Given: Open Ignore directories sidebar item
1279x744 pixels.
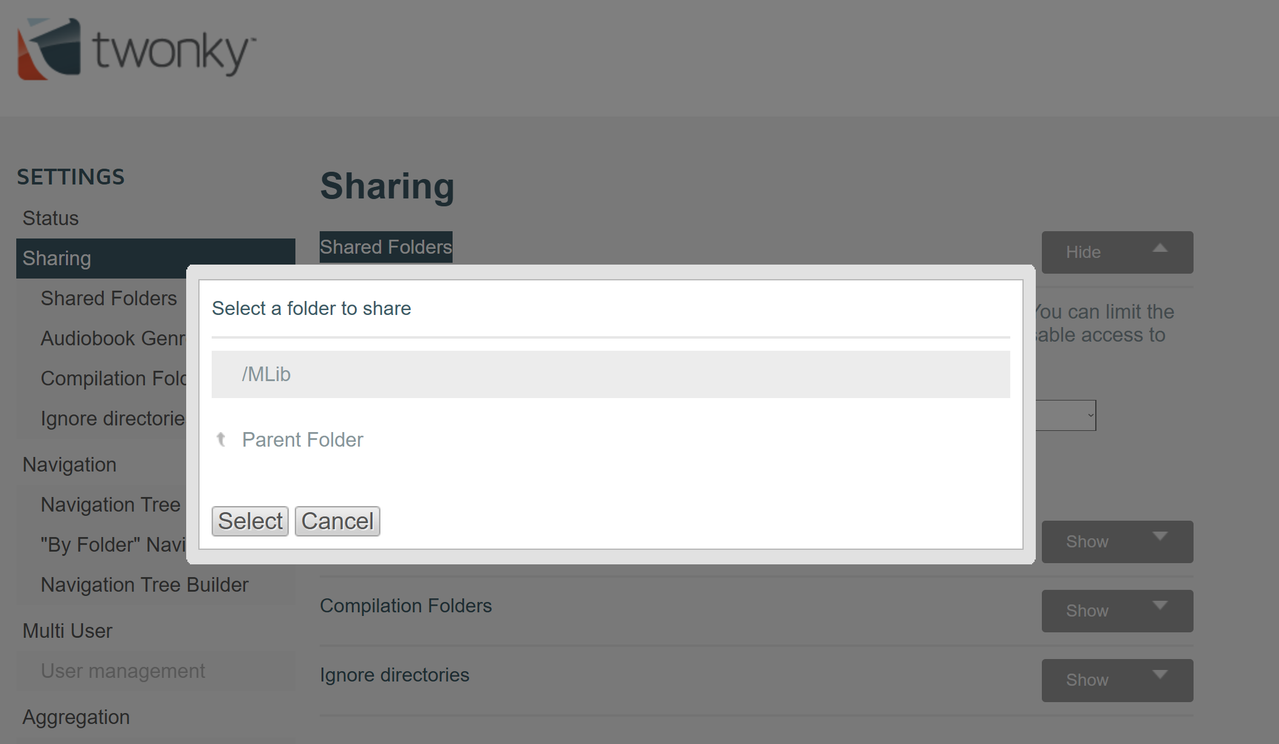Looking at the screenshot, I should point(113,418).
